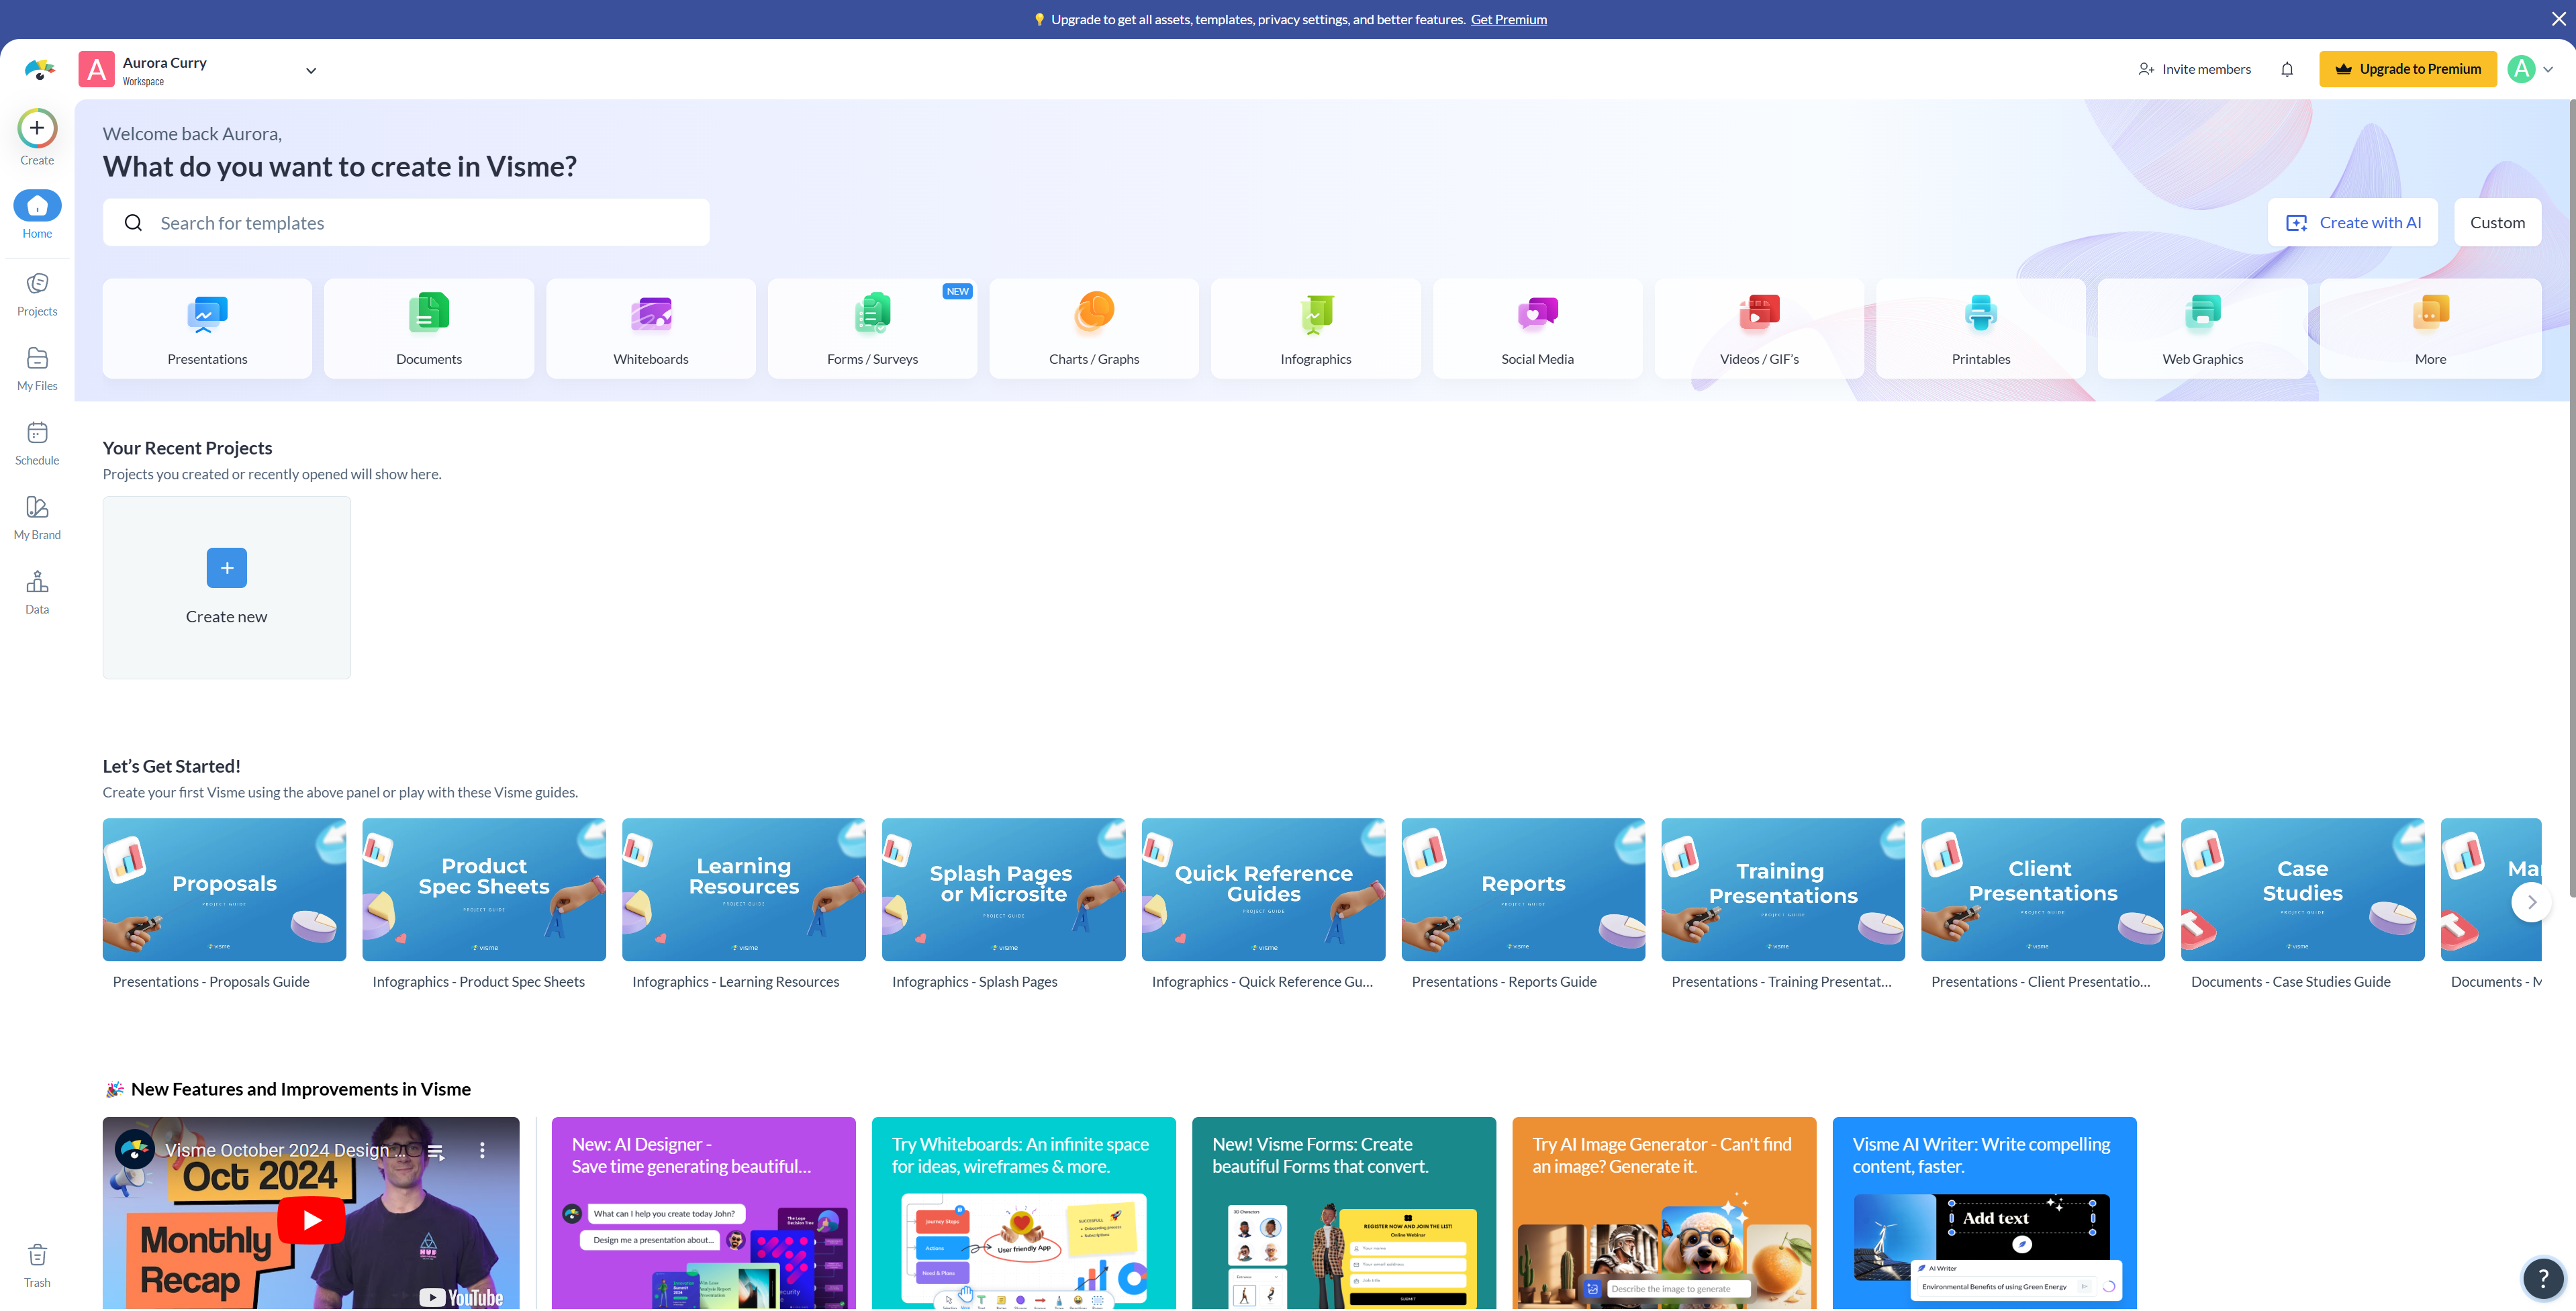Open the Training Presentations guide
The width and height of the screenshot is (2576, 1311).
tap(1783, 890)
